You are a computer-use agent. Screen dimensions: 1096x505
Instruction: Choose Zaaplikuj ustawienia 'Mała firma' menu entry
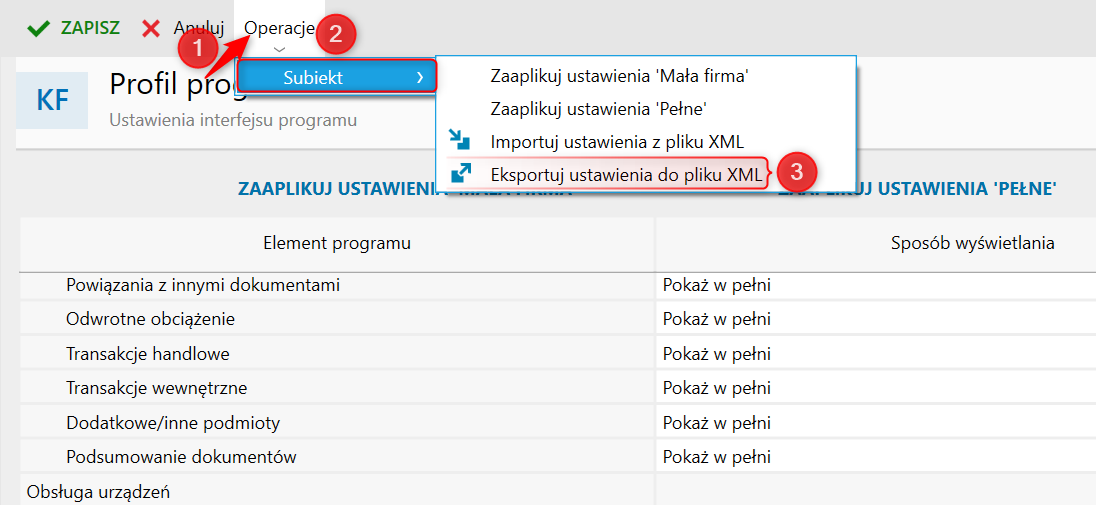(620, 76)
